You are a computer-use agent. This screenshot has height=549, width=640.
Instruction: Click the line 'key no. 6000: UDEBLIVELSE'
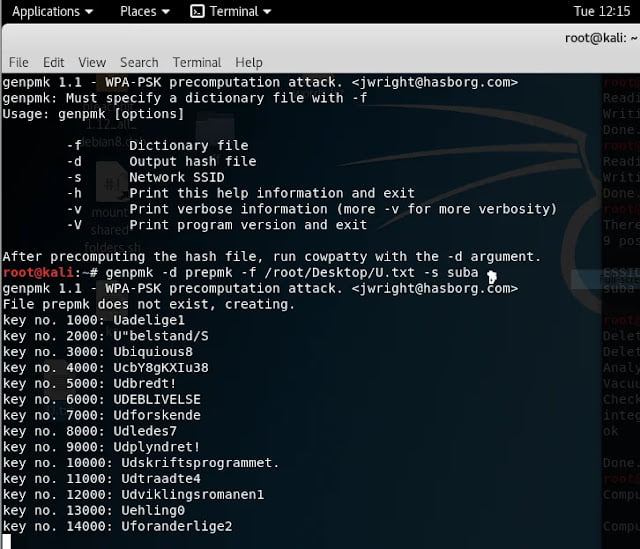click(102, 399)
